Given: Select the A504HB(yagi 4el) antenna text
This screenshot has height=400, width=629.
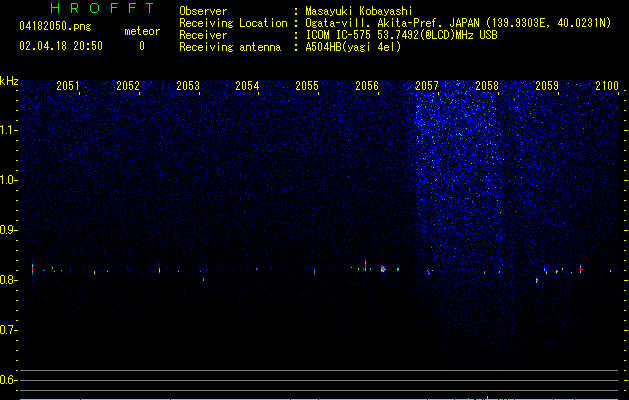Looking at the screenshot, I should point(353,47).
